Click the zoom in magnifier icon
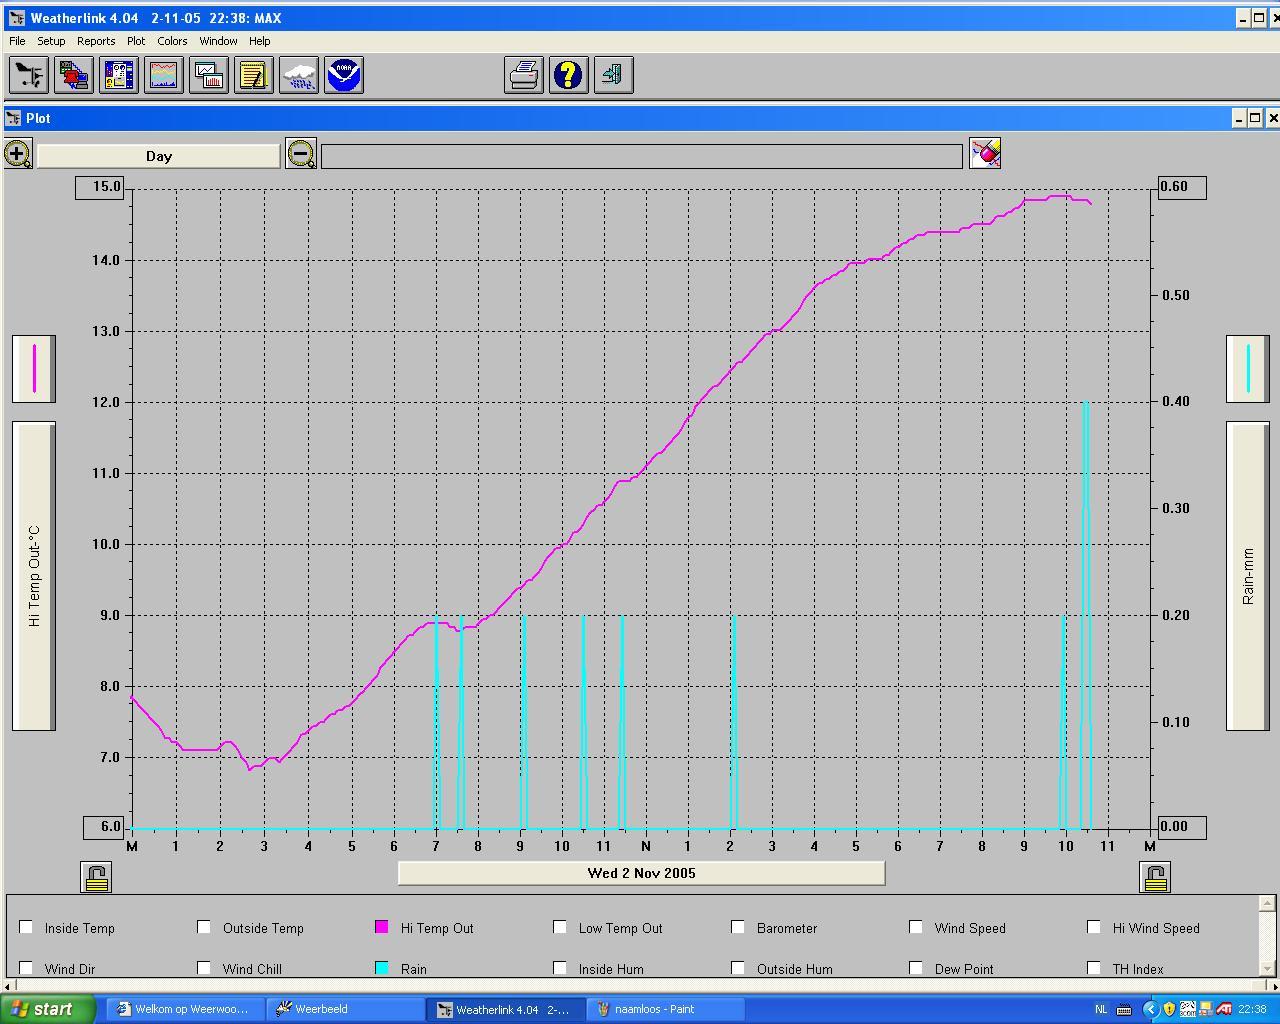The width and height of the screenshot is (1280, 1024). (17, 154)
